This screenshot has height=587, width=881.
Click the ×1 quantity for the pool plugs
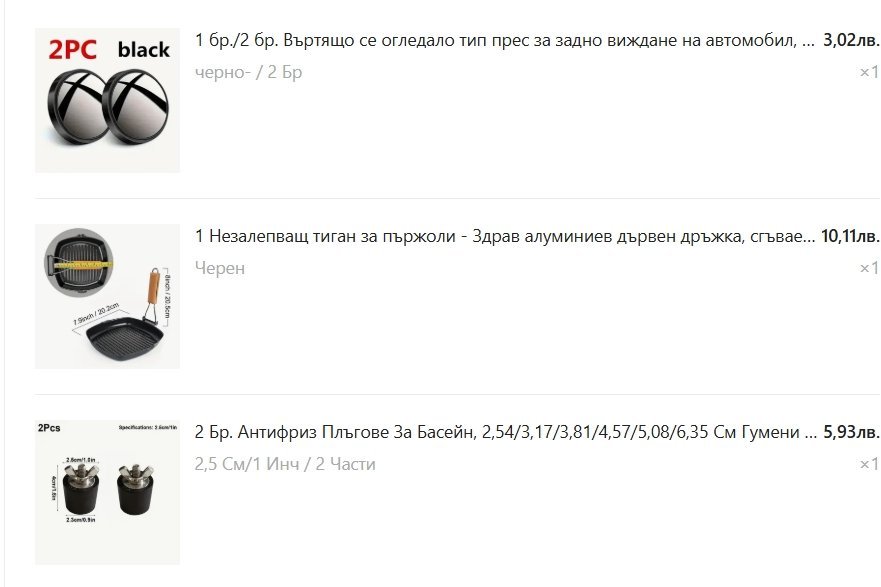[x=869, y=465]
